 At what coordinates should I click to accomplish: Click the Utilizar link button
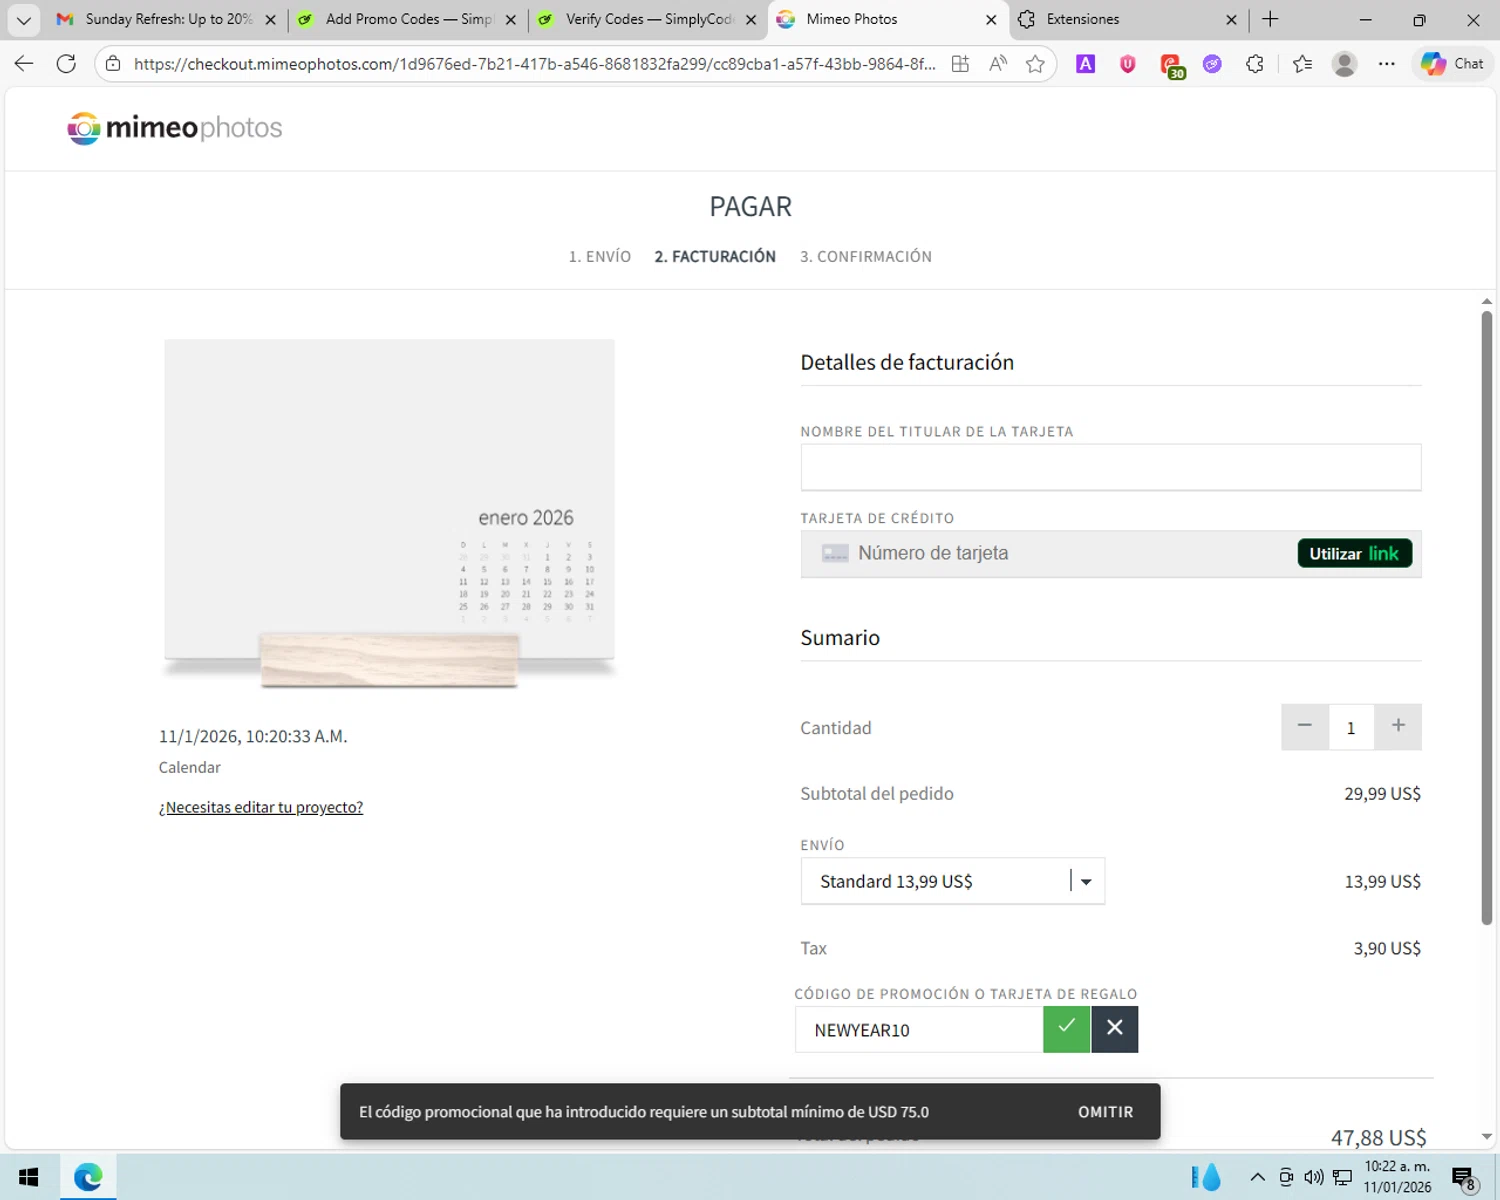pyautogui.click(x=1355, y=553)
